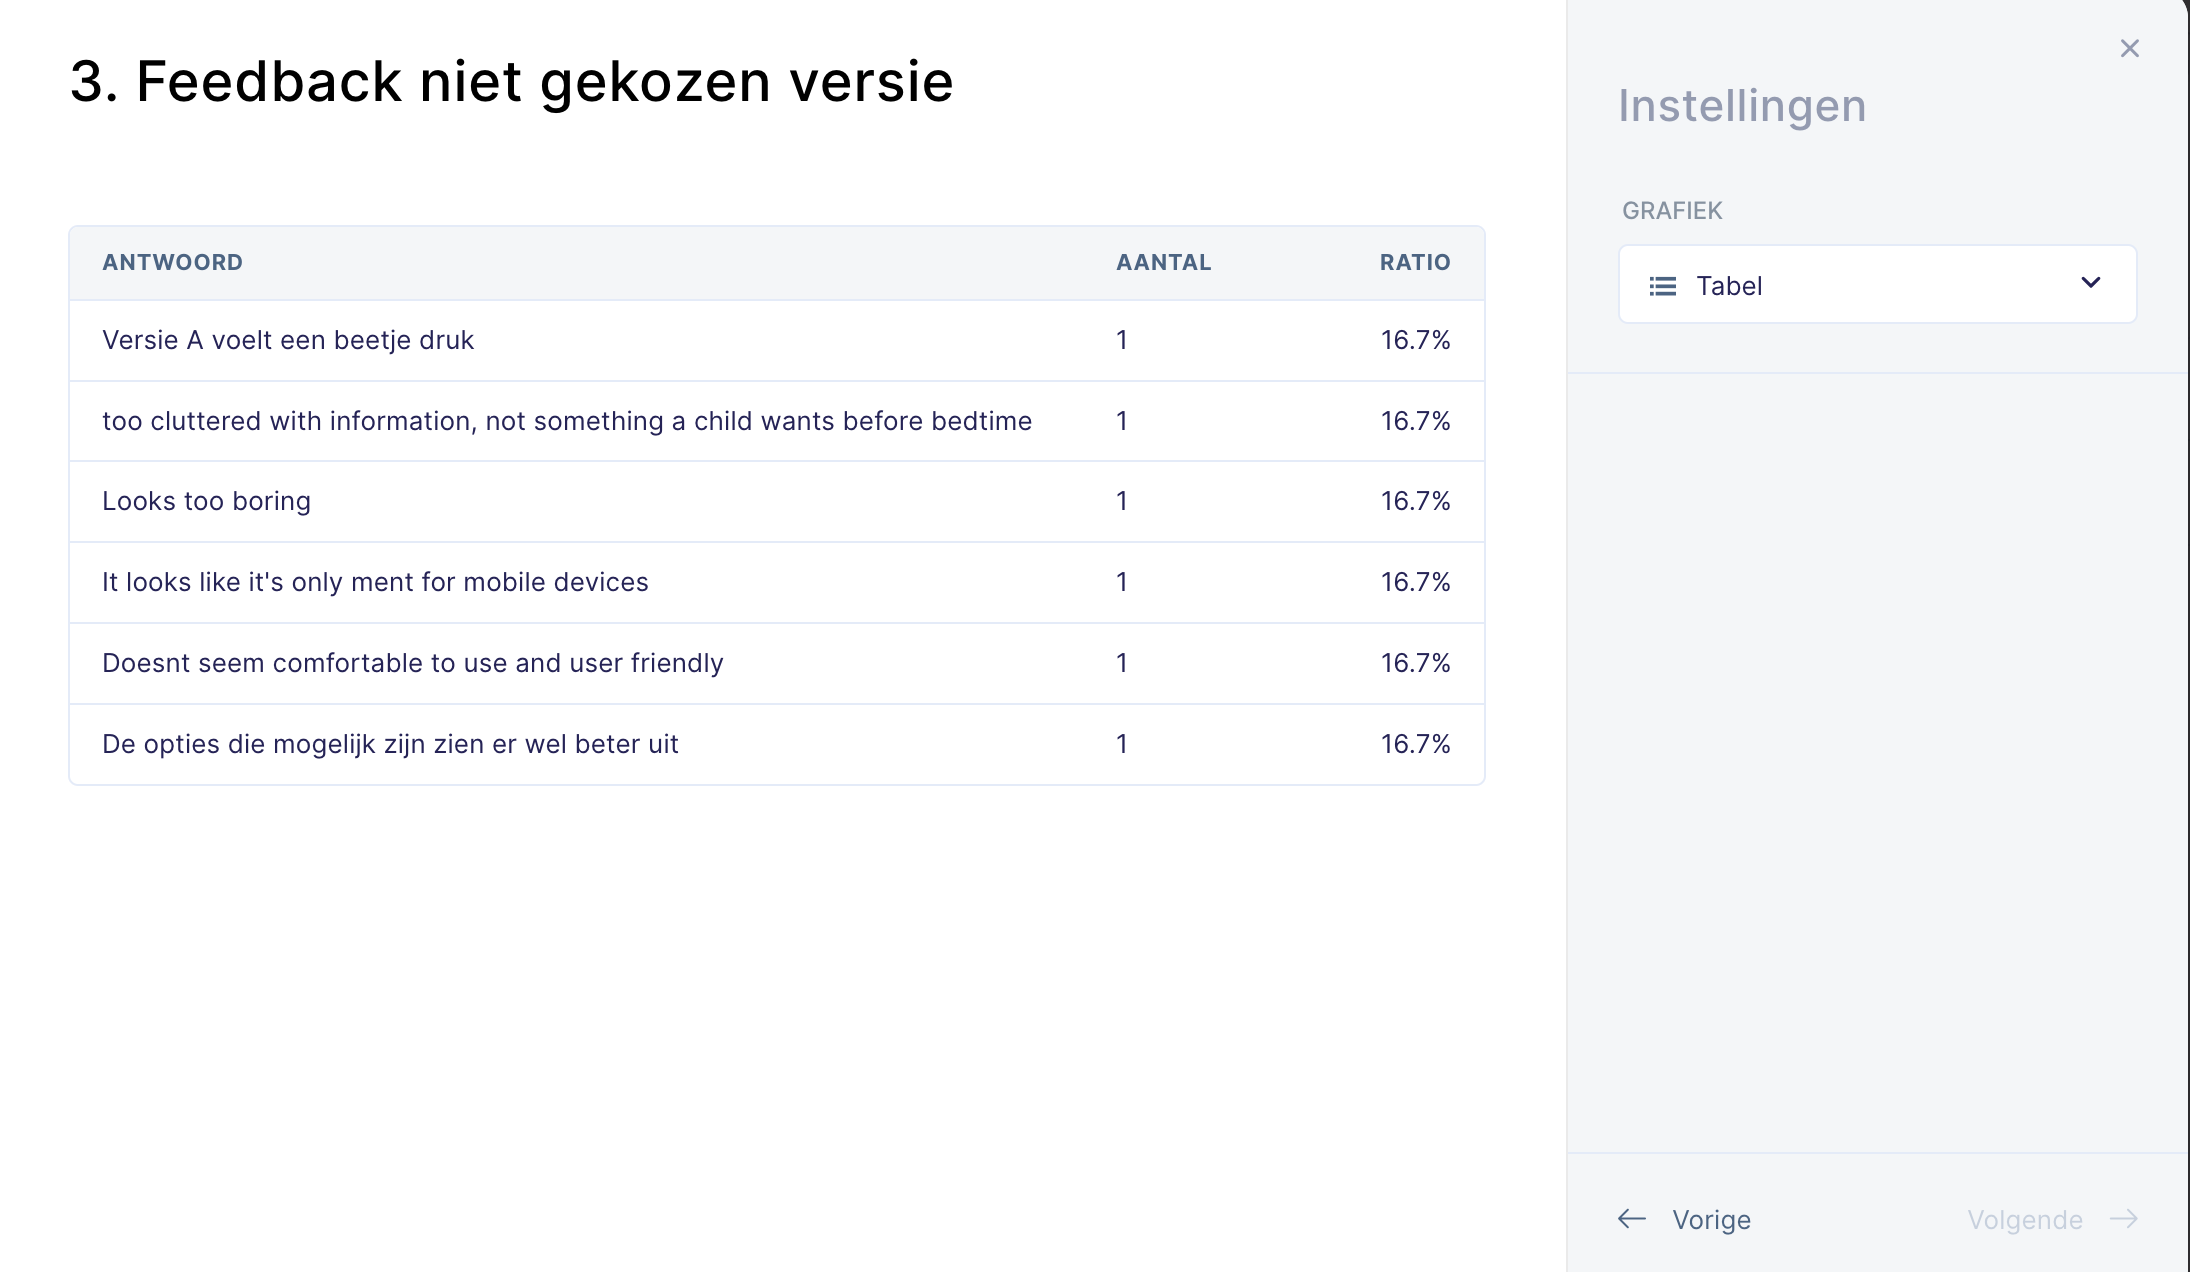This screenshot has height=1272, width=2190.
Task: Click the Volgende next button
Action: click(2024, 1220)
